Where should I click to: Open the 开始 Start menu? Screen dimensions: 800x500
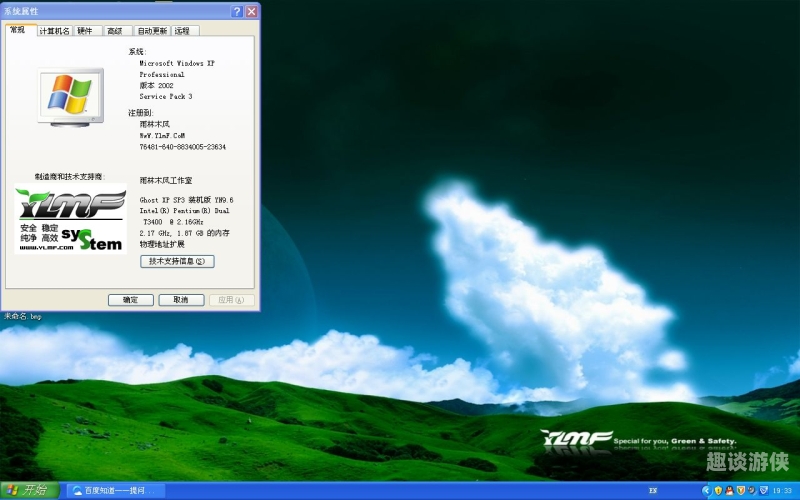pyautogui.click(x=30, y=491)
